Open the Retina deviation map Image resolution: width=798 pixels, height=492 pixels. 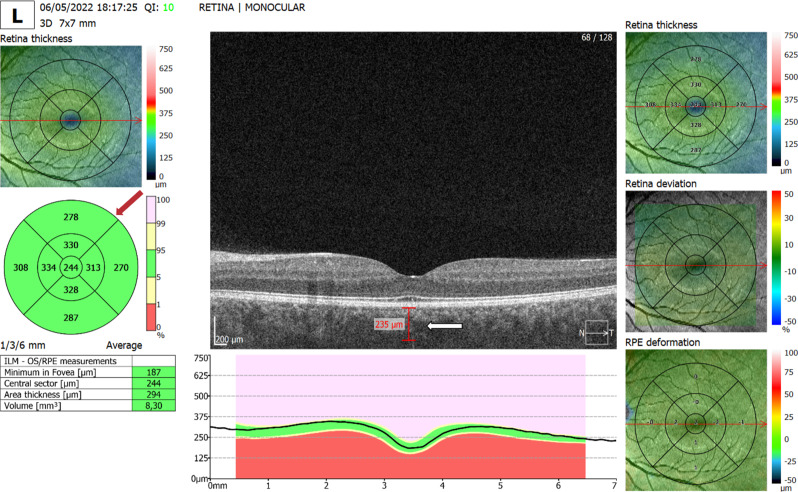click(696, 262)
